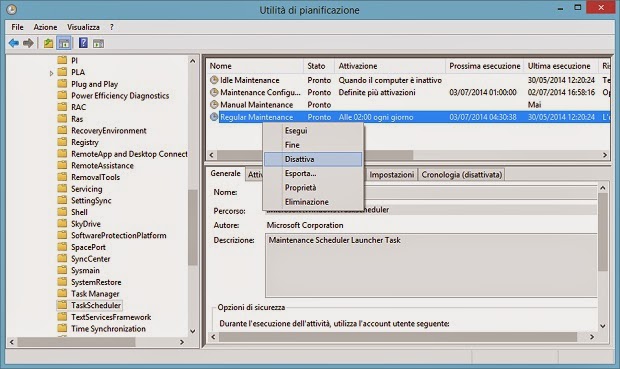Select the Power Efficiency Diagnostics folder
This screenshot has height=369, width=620.
point(120,95)
